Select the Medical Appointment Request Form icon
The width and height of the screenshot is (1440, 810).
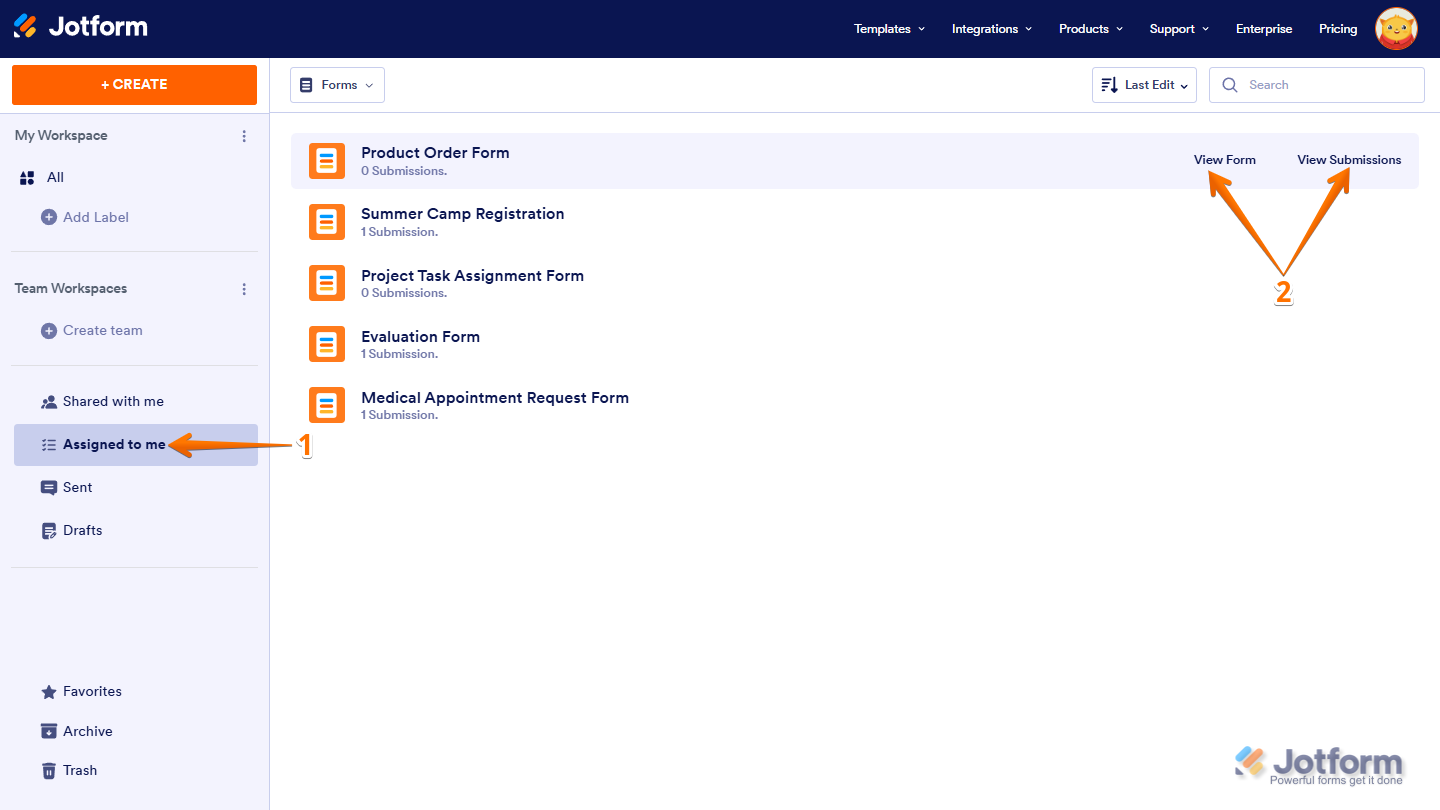pos(327,404)
